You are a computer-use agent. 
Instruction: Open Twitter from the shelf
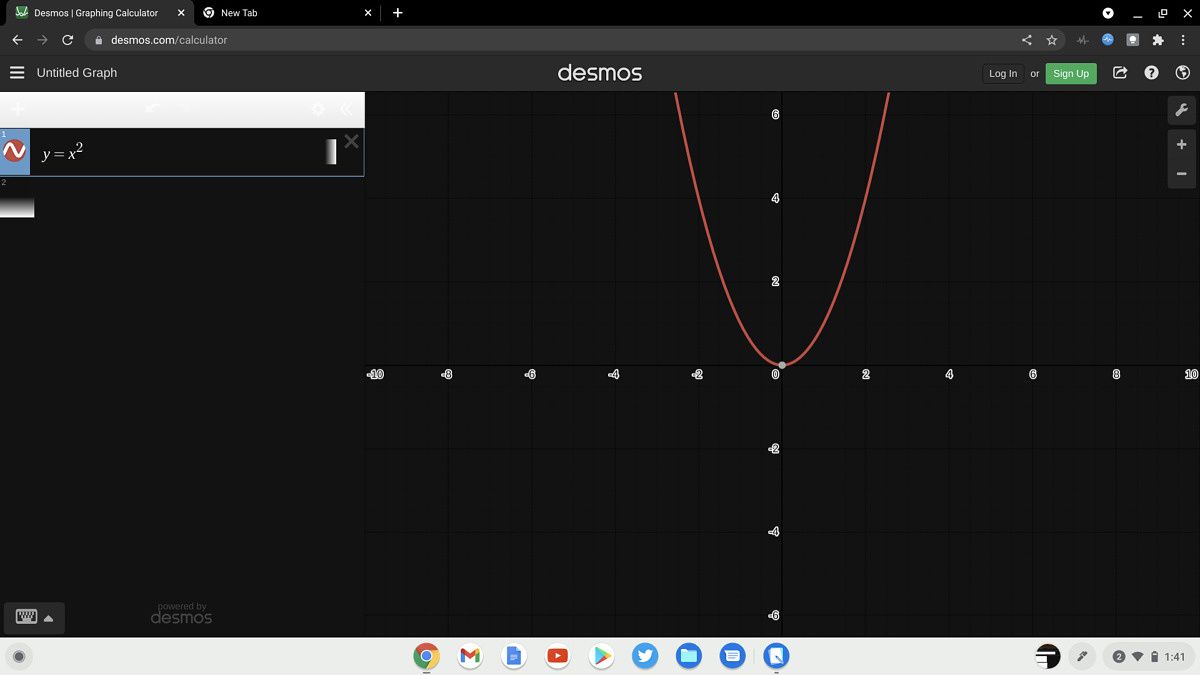[x=645, y=656]
